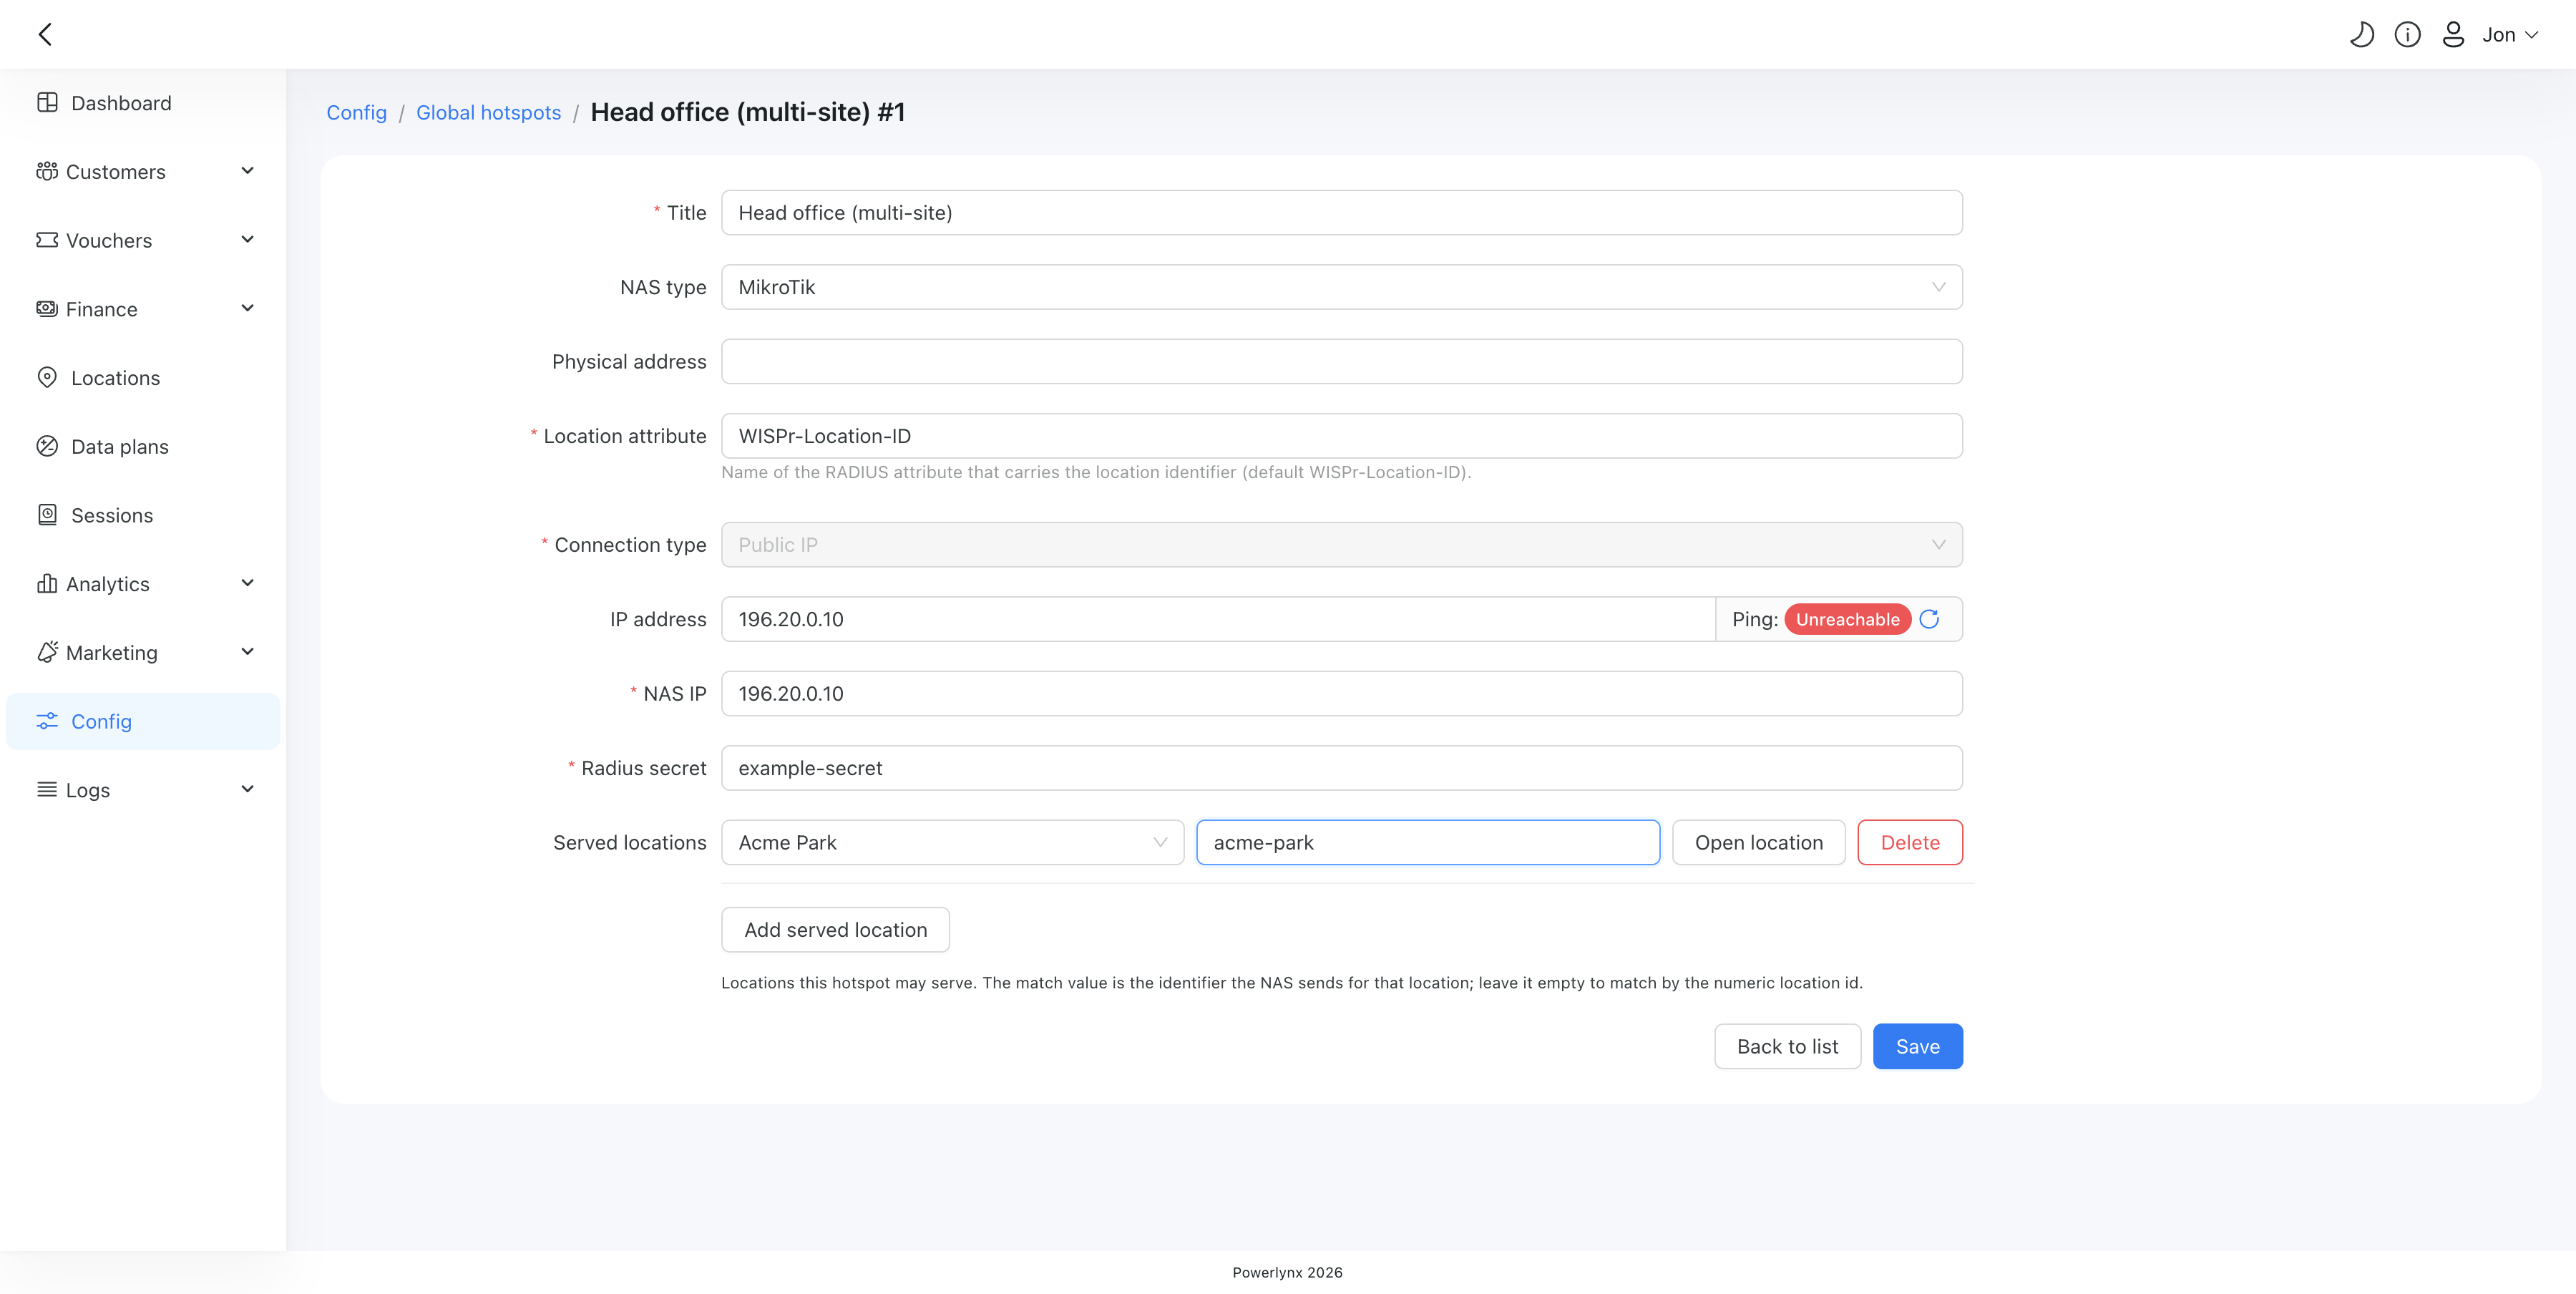Screen dimensions: 2576x1294
Task: Open the NAS type dropdown
Action: click(1341, 287)
